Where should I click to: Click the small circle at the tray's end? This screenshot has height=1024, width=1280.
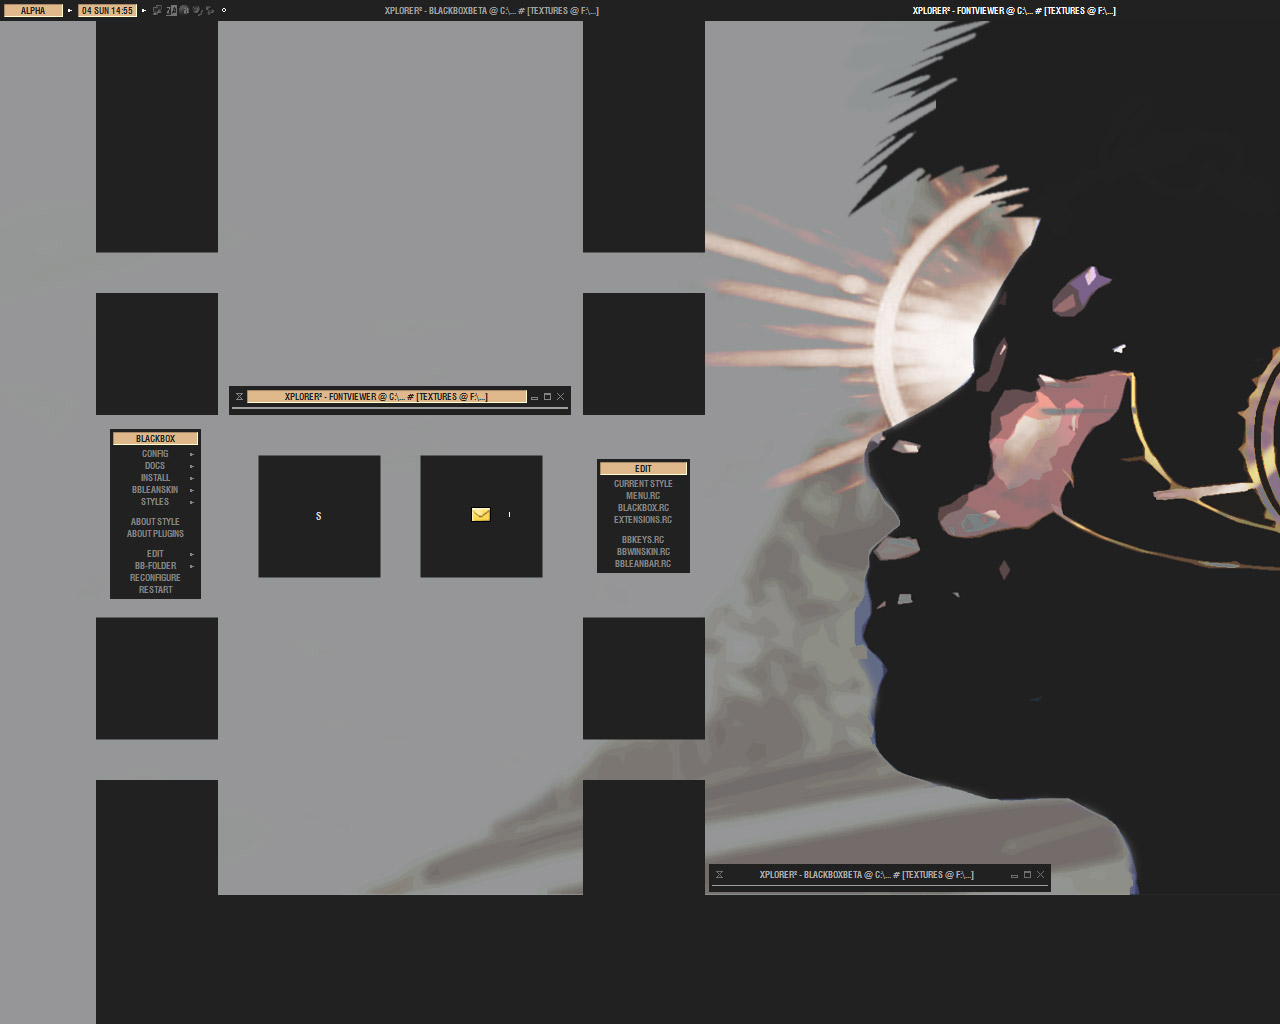[224, 10]
